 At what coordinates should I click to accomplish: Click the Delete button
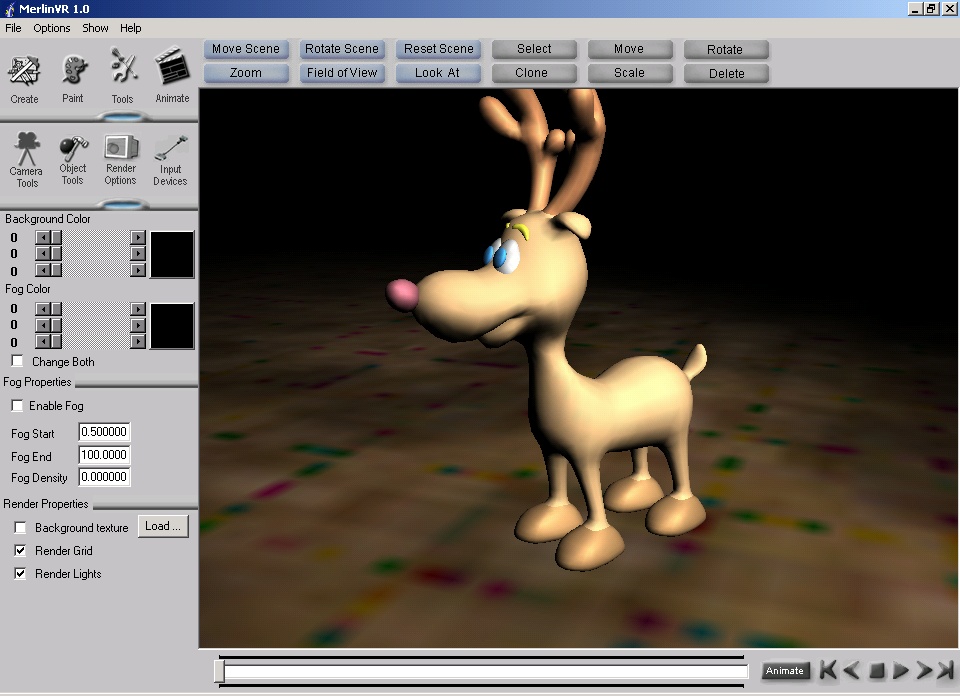click(x=726, y=73)
